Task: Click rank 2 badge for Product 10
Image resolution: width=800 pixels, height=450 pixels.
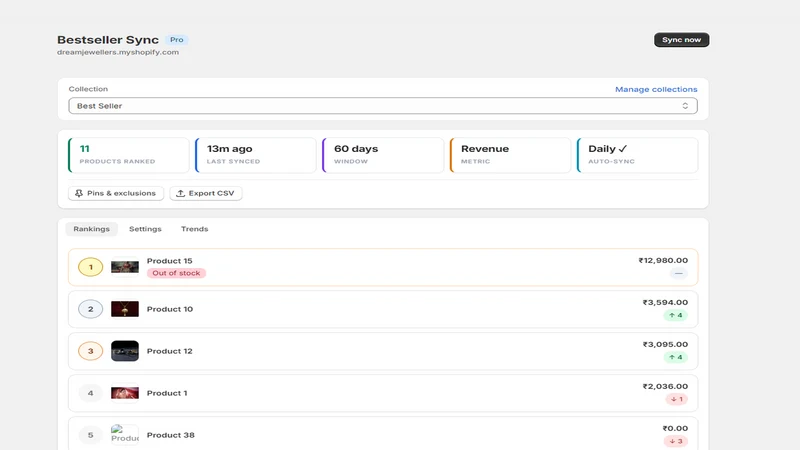Action: (x=90, y=309)
